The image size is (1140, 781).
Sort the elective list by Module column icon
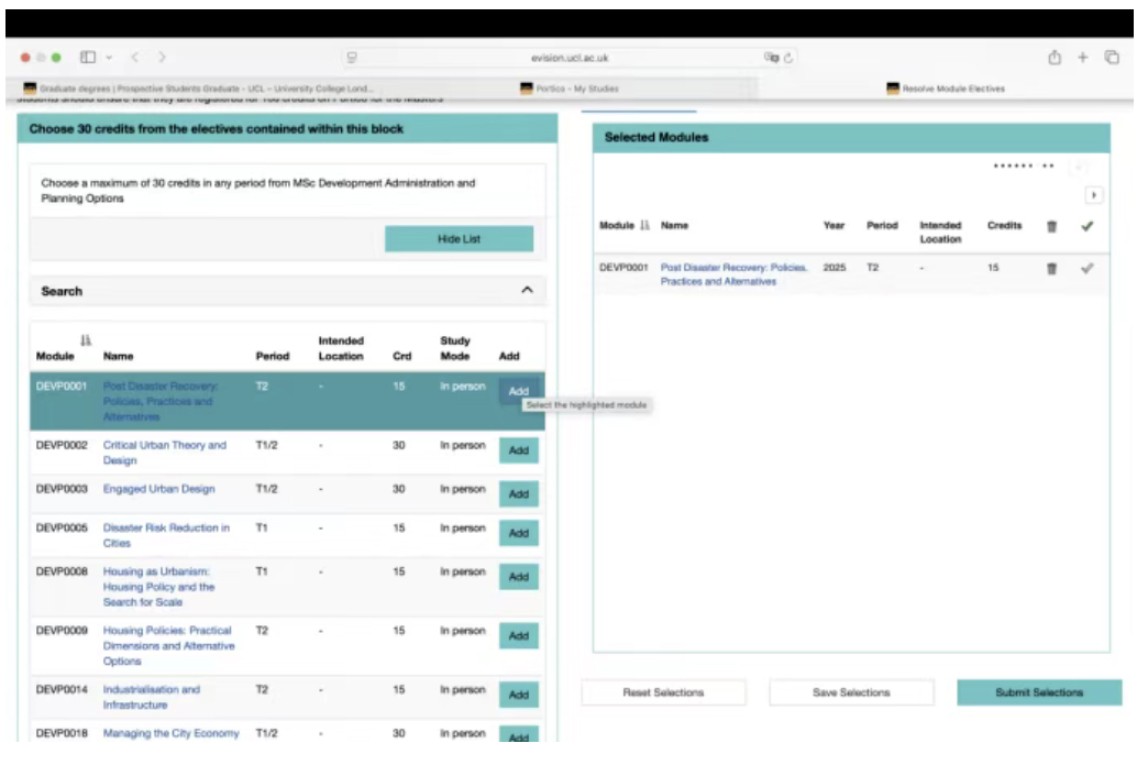pos(86,341)
